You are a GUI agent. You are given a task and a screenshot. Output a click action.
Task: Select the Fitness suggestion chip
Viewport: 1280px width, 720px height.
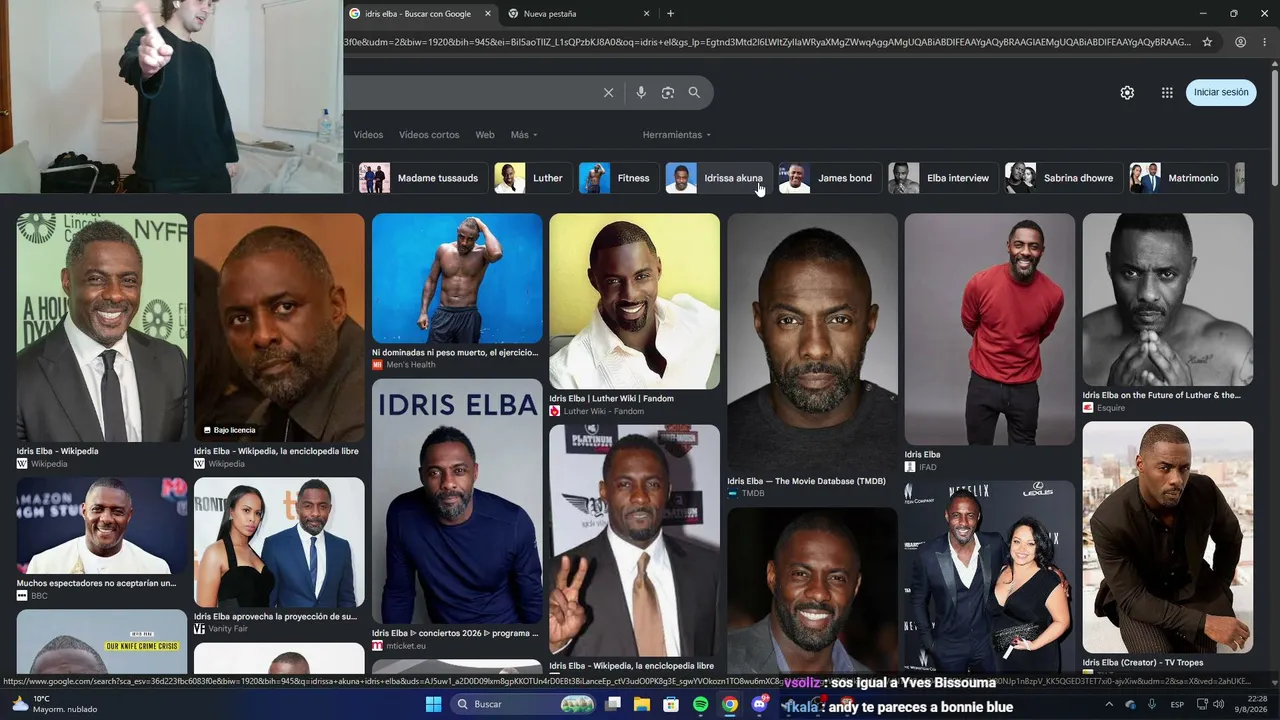tap(619, 178)
